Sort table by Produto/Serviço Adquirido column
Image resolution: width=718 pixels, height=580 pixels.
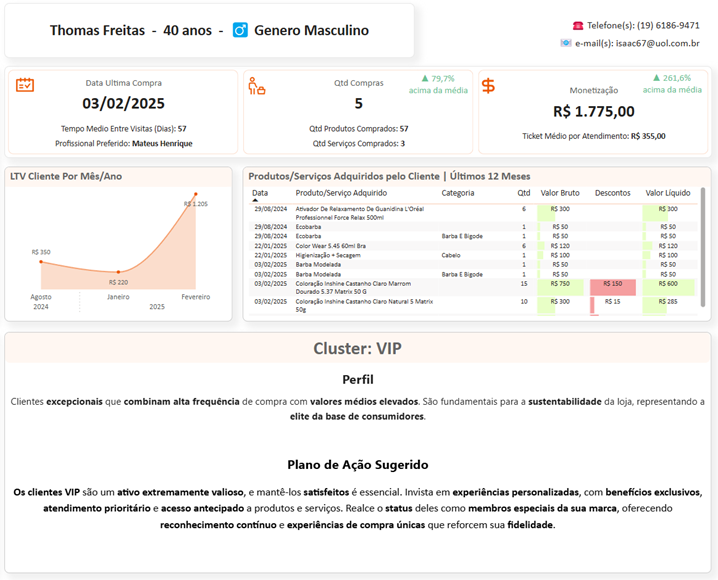pyautogui.click(x=341, y=193)
